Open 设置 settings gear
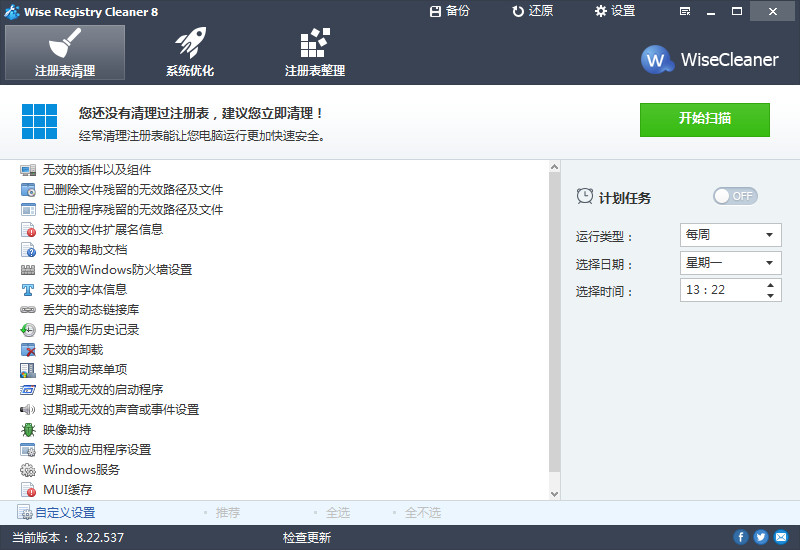Image resolution: width=800 pixels, height=550 pixels. pyautogui.click(x=601, y=11)
